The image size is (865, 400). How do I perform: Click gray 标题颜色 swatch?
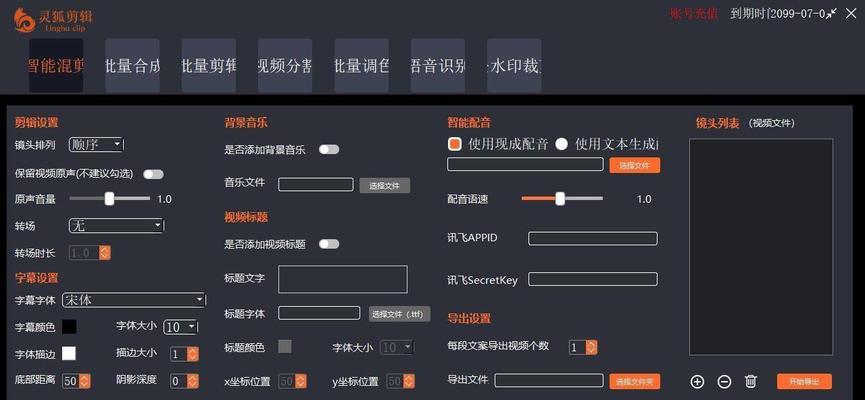coord(285,346)
